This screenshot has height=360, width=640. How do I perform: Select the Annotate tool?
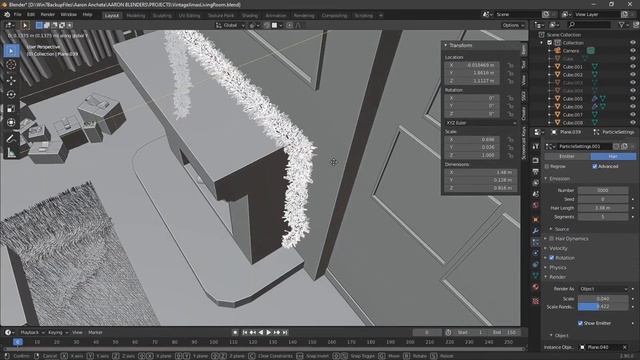point(11,139)
